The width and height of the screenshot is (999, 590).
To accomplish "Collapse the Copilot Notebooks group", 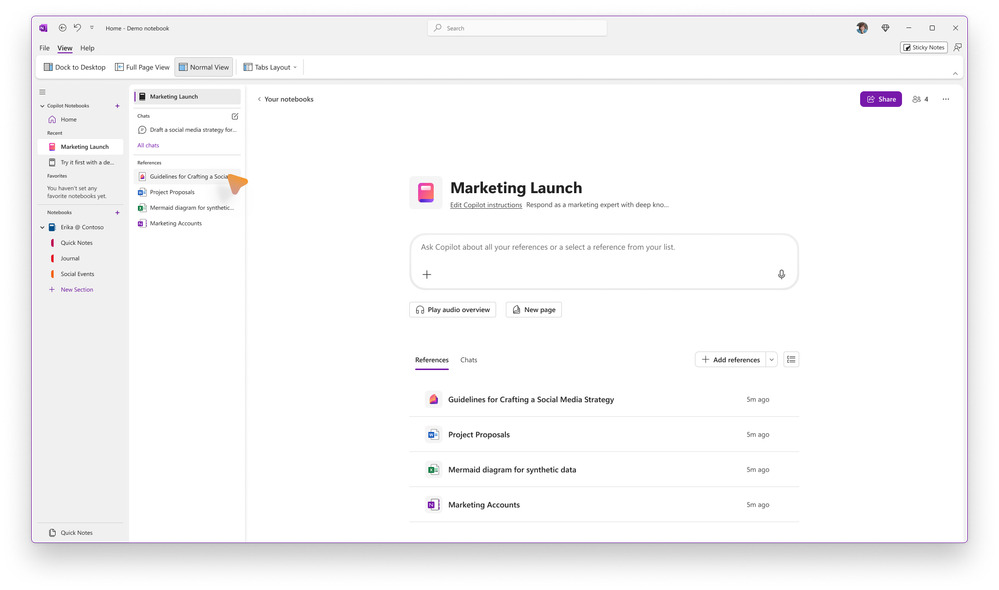I will [x=42, y=106].
